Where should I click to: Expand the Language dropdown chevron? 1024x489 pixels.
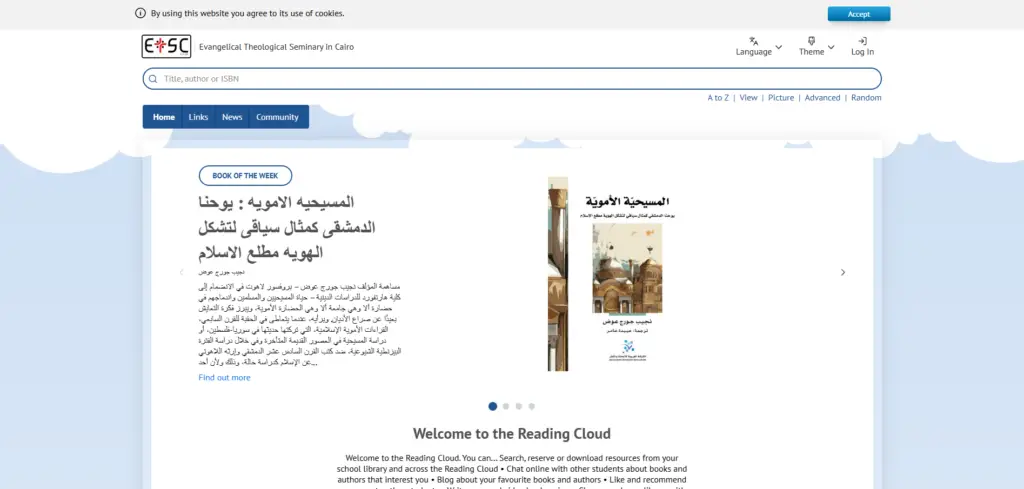[779, 47]
